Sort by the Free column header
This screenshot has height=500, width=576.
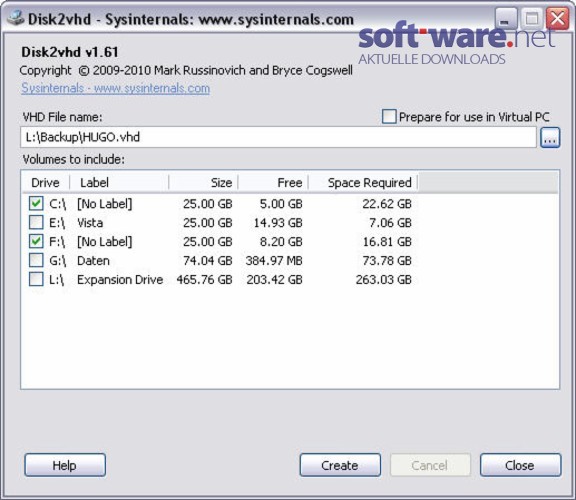point(273,183)
